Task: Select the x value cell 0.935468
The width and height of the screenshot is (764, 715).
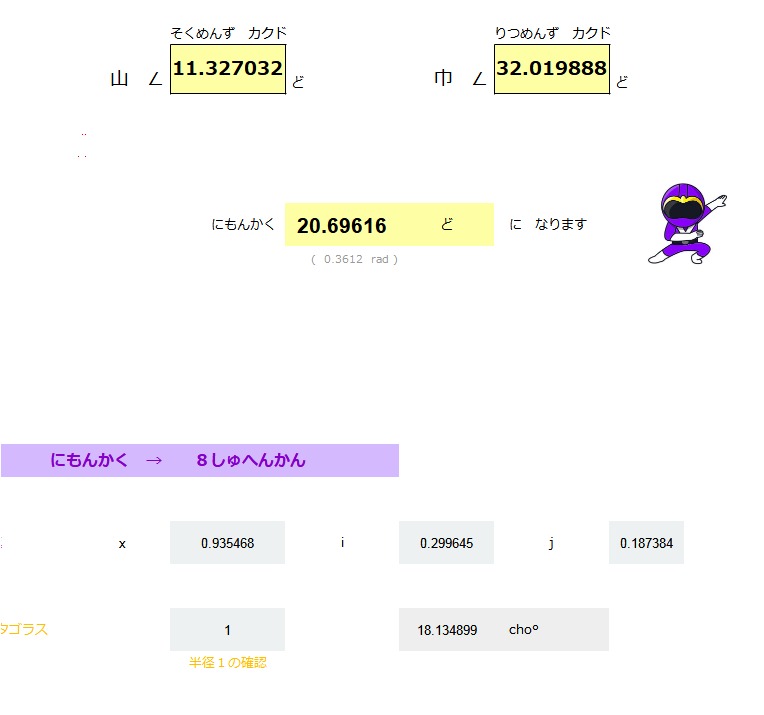Action: pos(227,543)
